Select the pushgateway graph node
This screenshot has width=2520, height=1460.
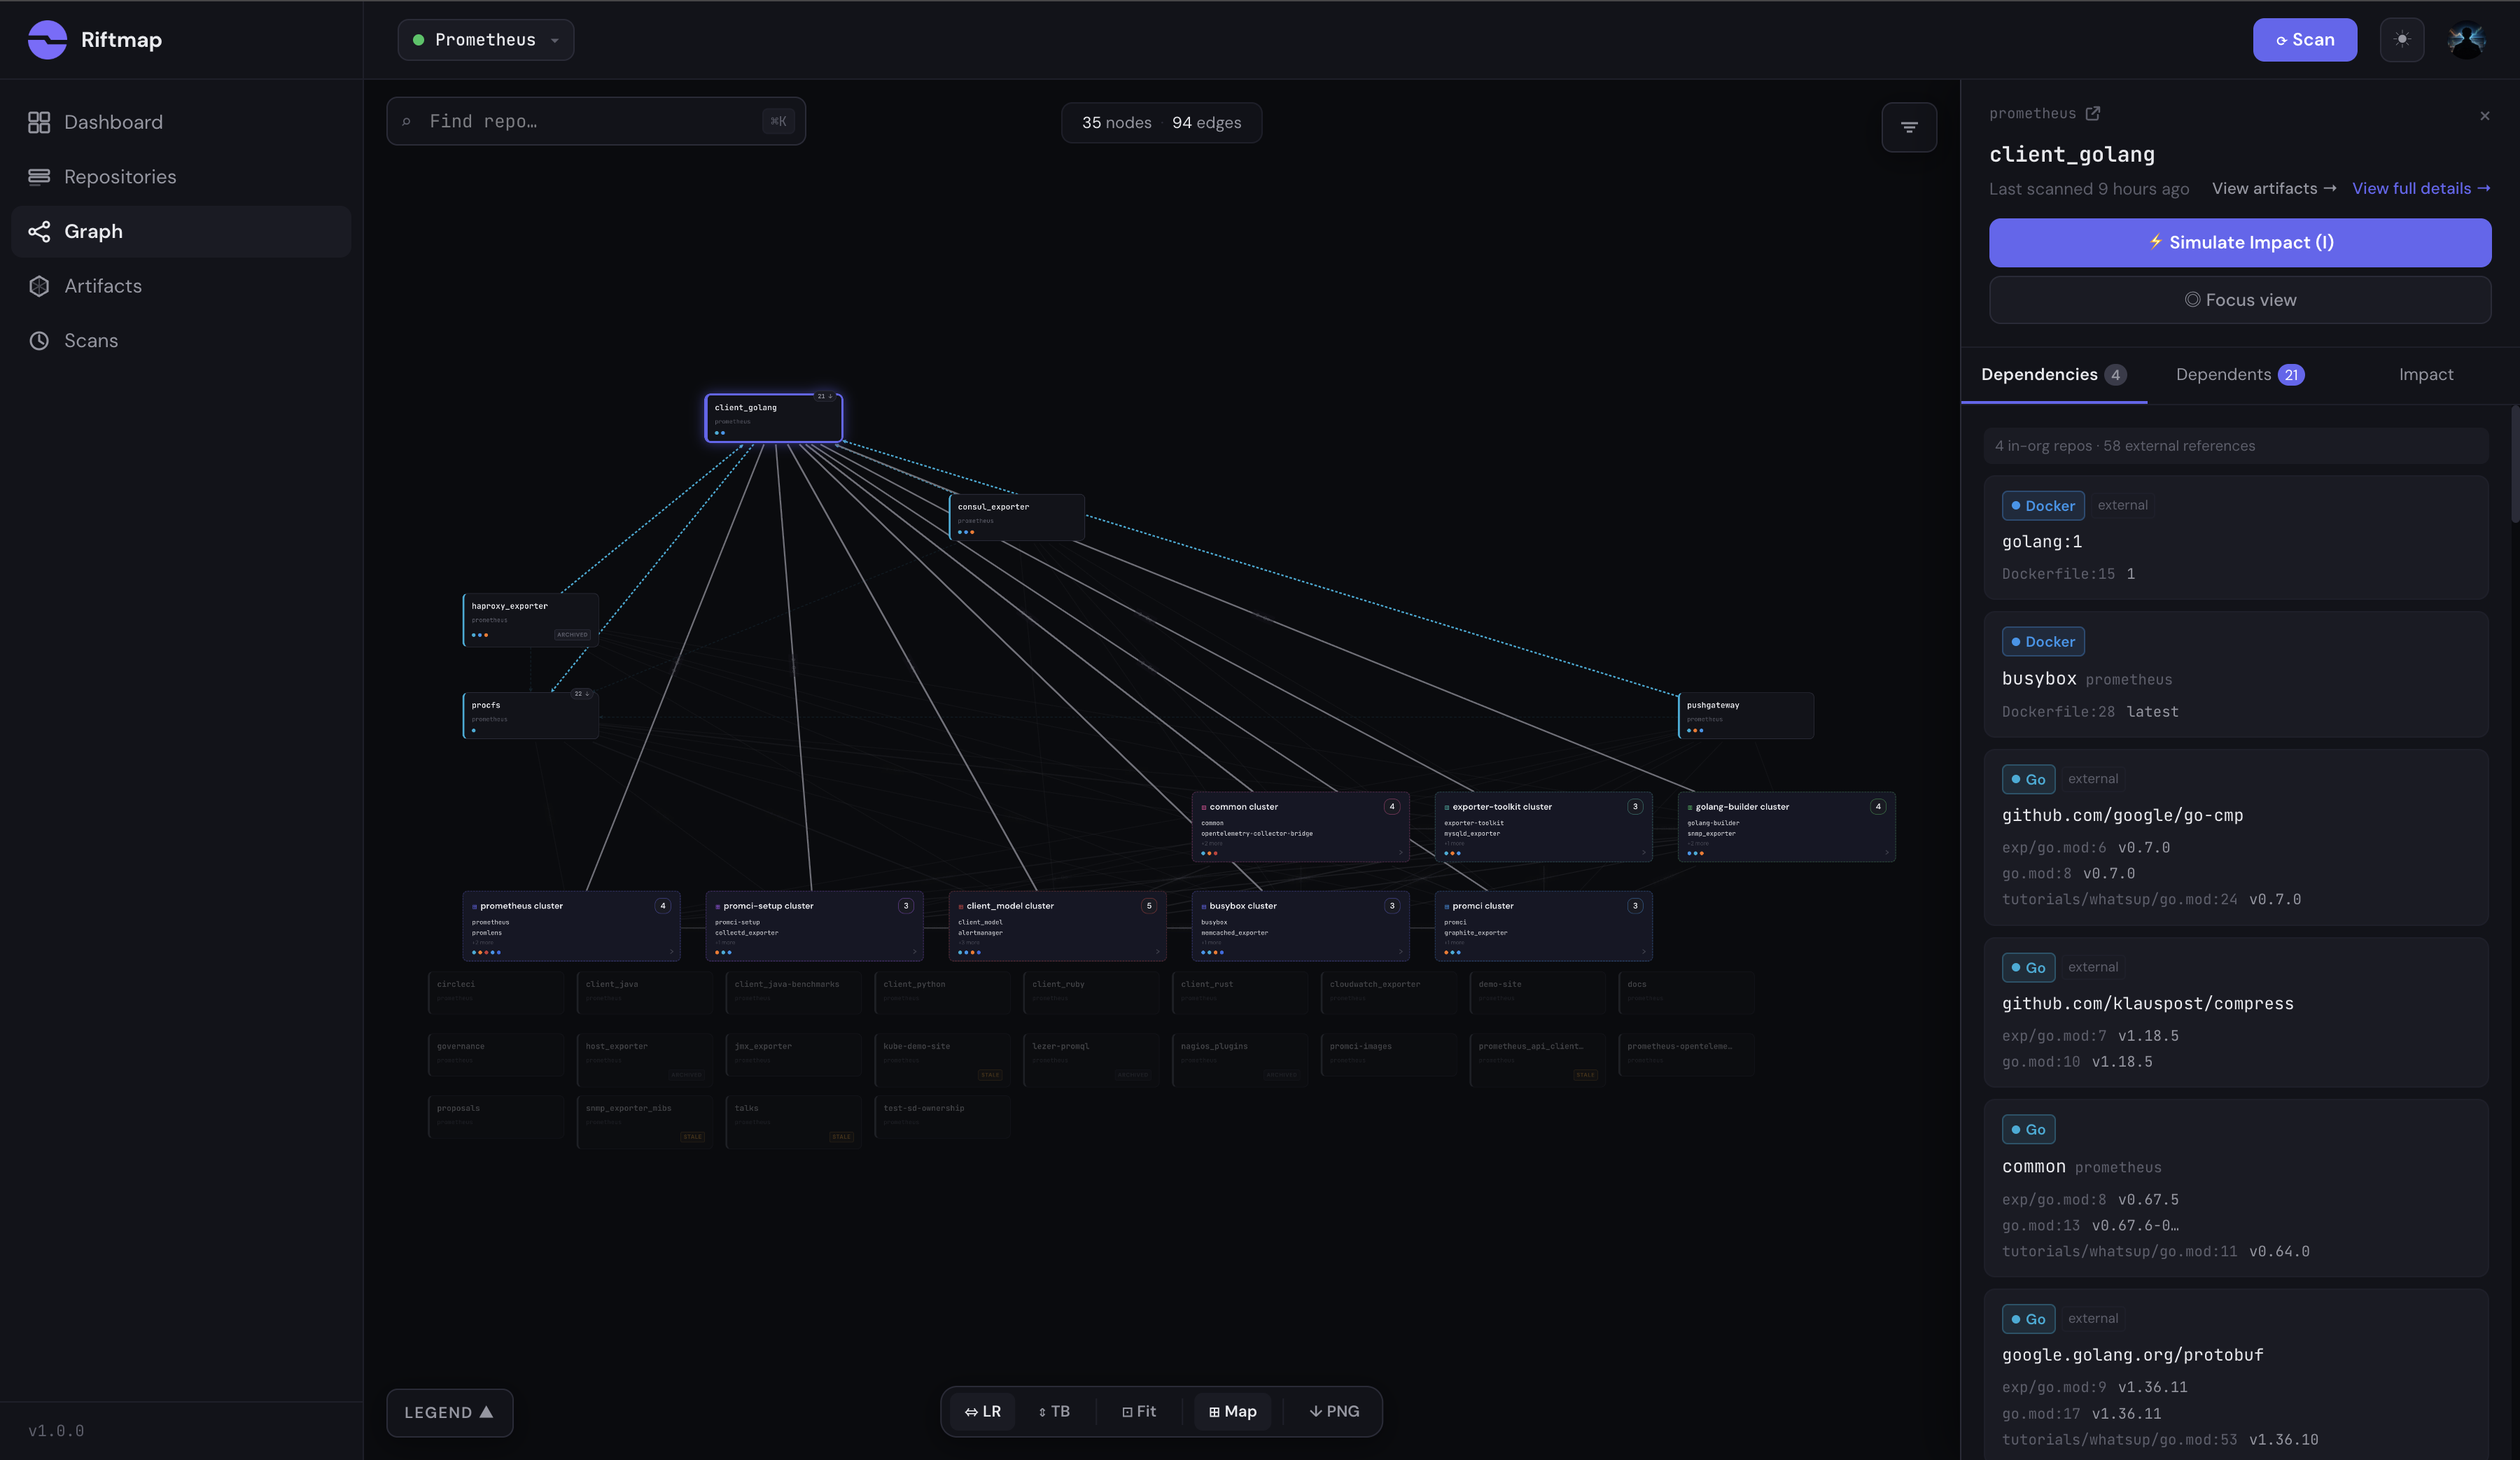pyautogui.click(x=1746, y=715)
